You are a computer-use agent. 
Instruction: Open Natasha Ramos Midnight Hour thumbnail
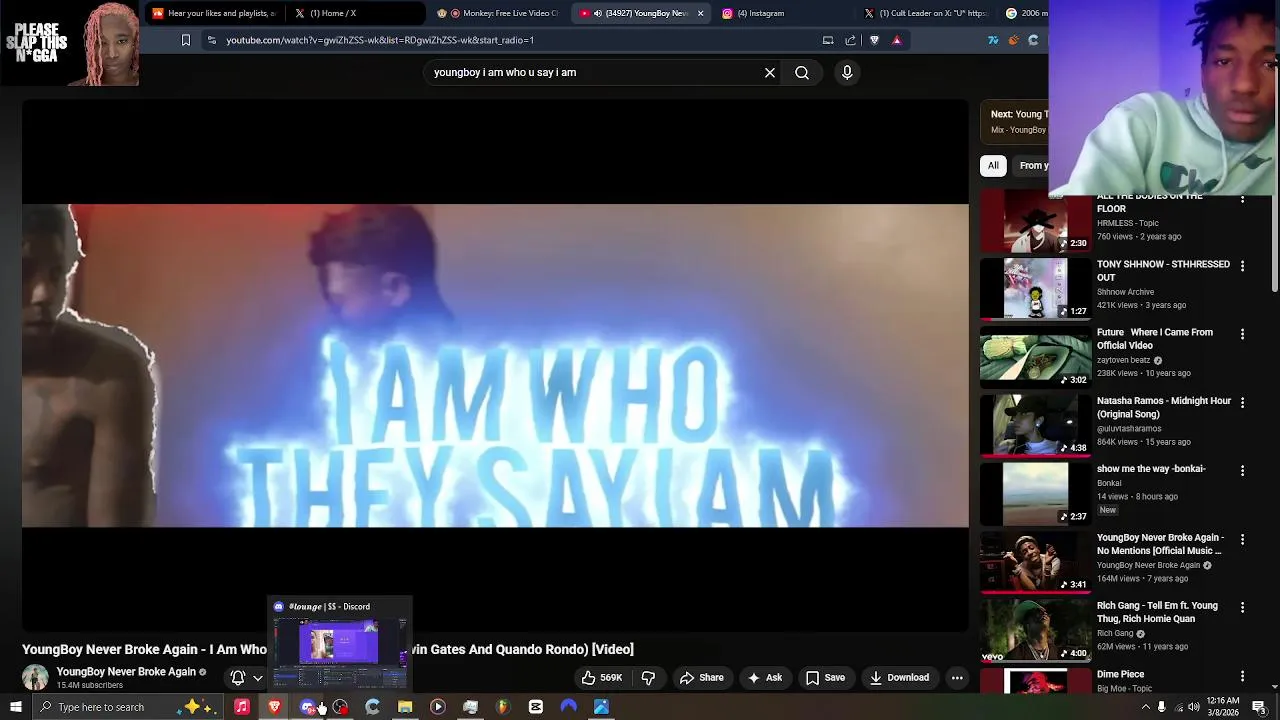click(1035, 424)
